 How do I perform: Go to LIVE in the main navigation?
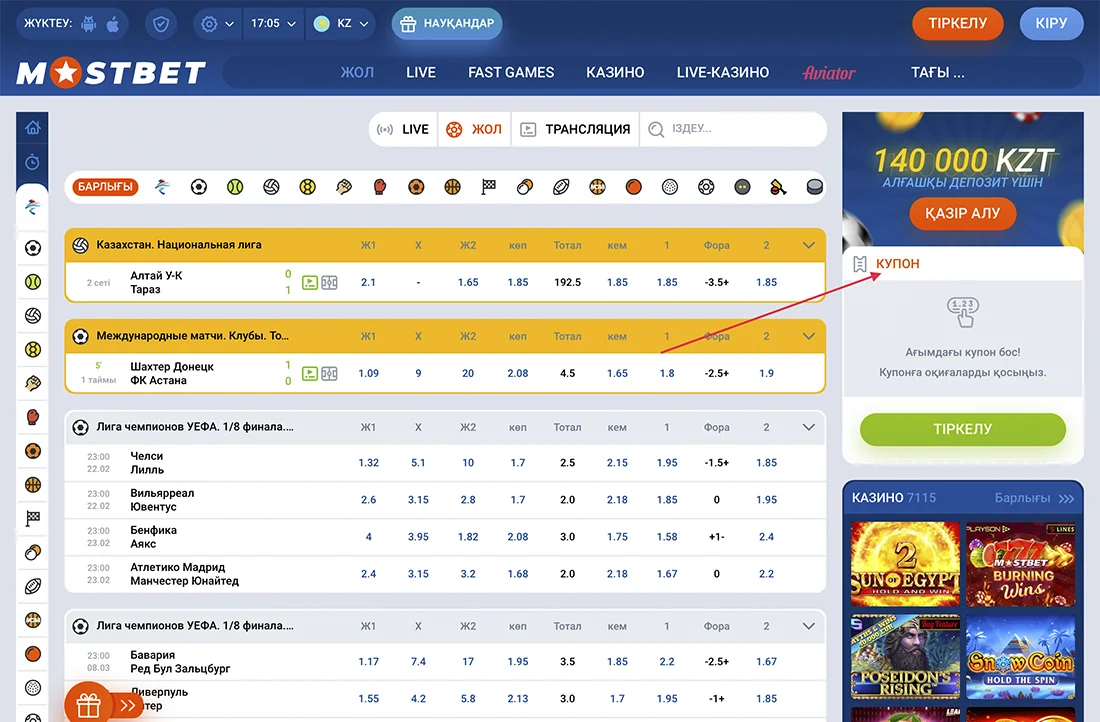(x=421, y=72)
